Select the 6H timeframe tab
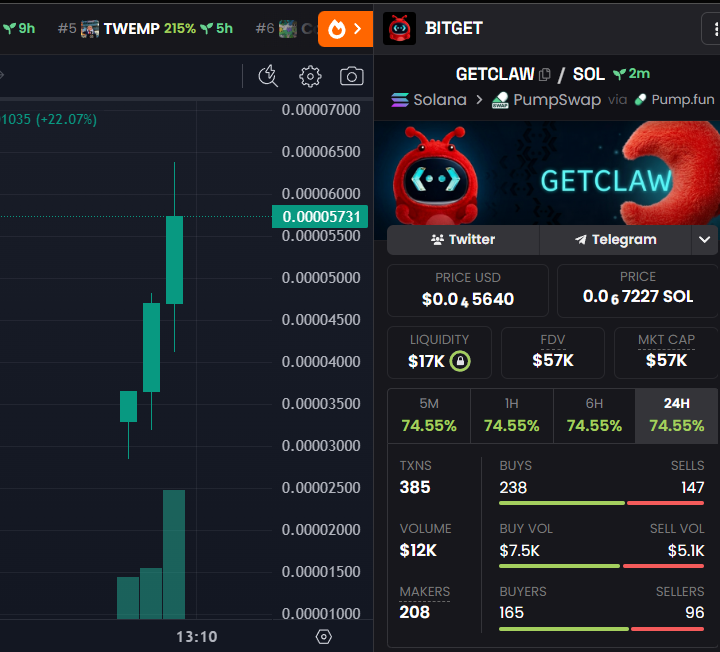The width and height of the screenshot is (720, 652). (594, 416)
